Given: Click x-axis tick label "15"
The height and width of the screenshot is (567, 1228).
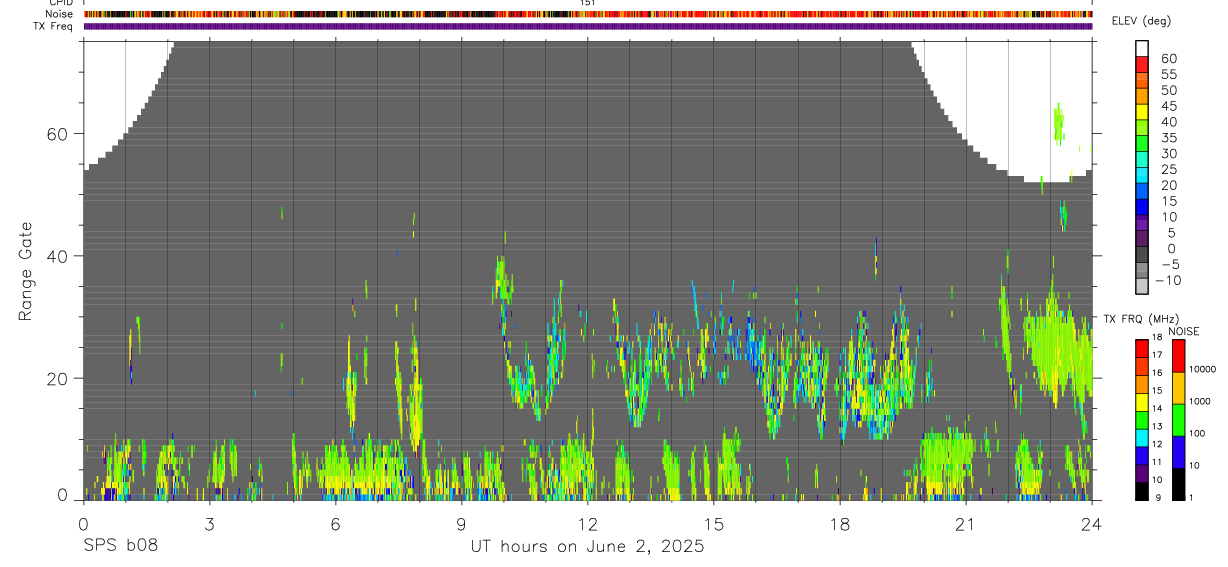Looking at the screenshot, I should [713, 523].
